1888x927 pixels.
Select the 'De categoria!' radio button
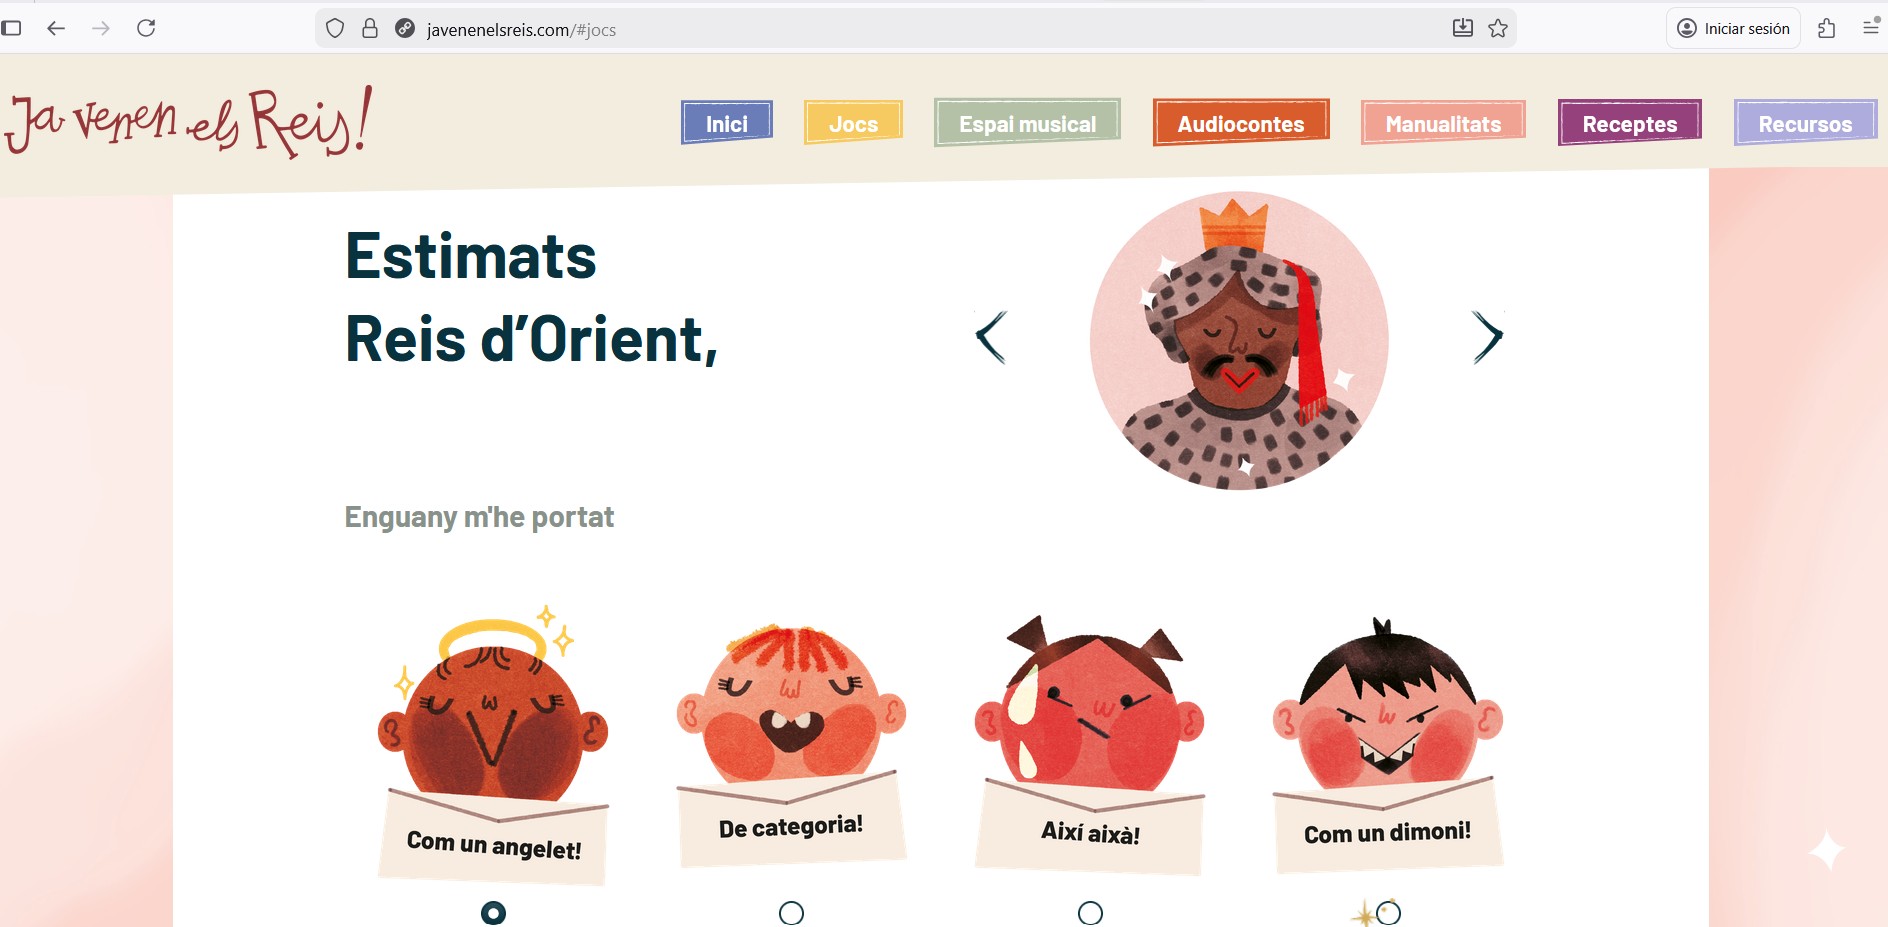click(791, 913)
